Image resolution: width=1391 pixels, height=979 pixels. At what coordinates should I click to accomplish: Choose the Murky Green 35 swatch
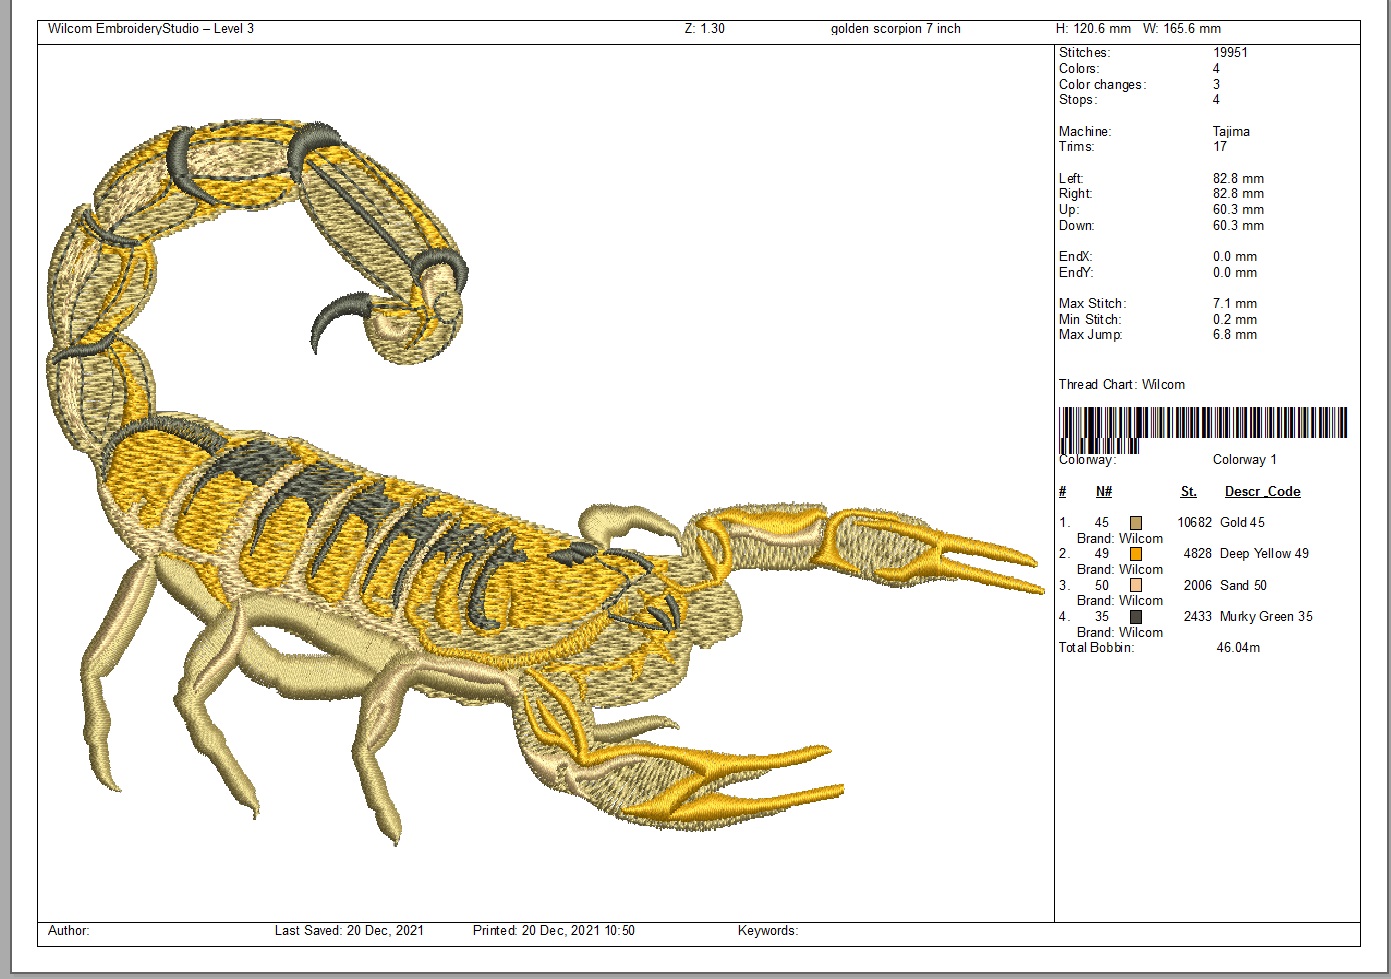point(1136,617)
